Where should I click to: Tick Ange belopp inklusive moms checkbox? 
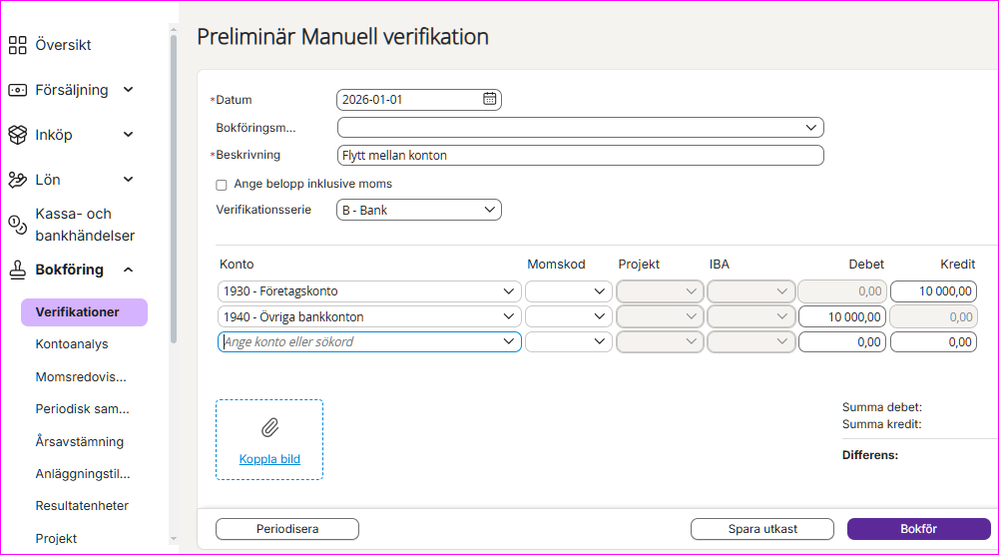pos(221,185)
